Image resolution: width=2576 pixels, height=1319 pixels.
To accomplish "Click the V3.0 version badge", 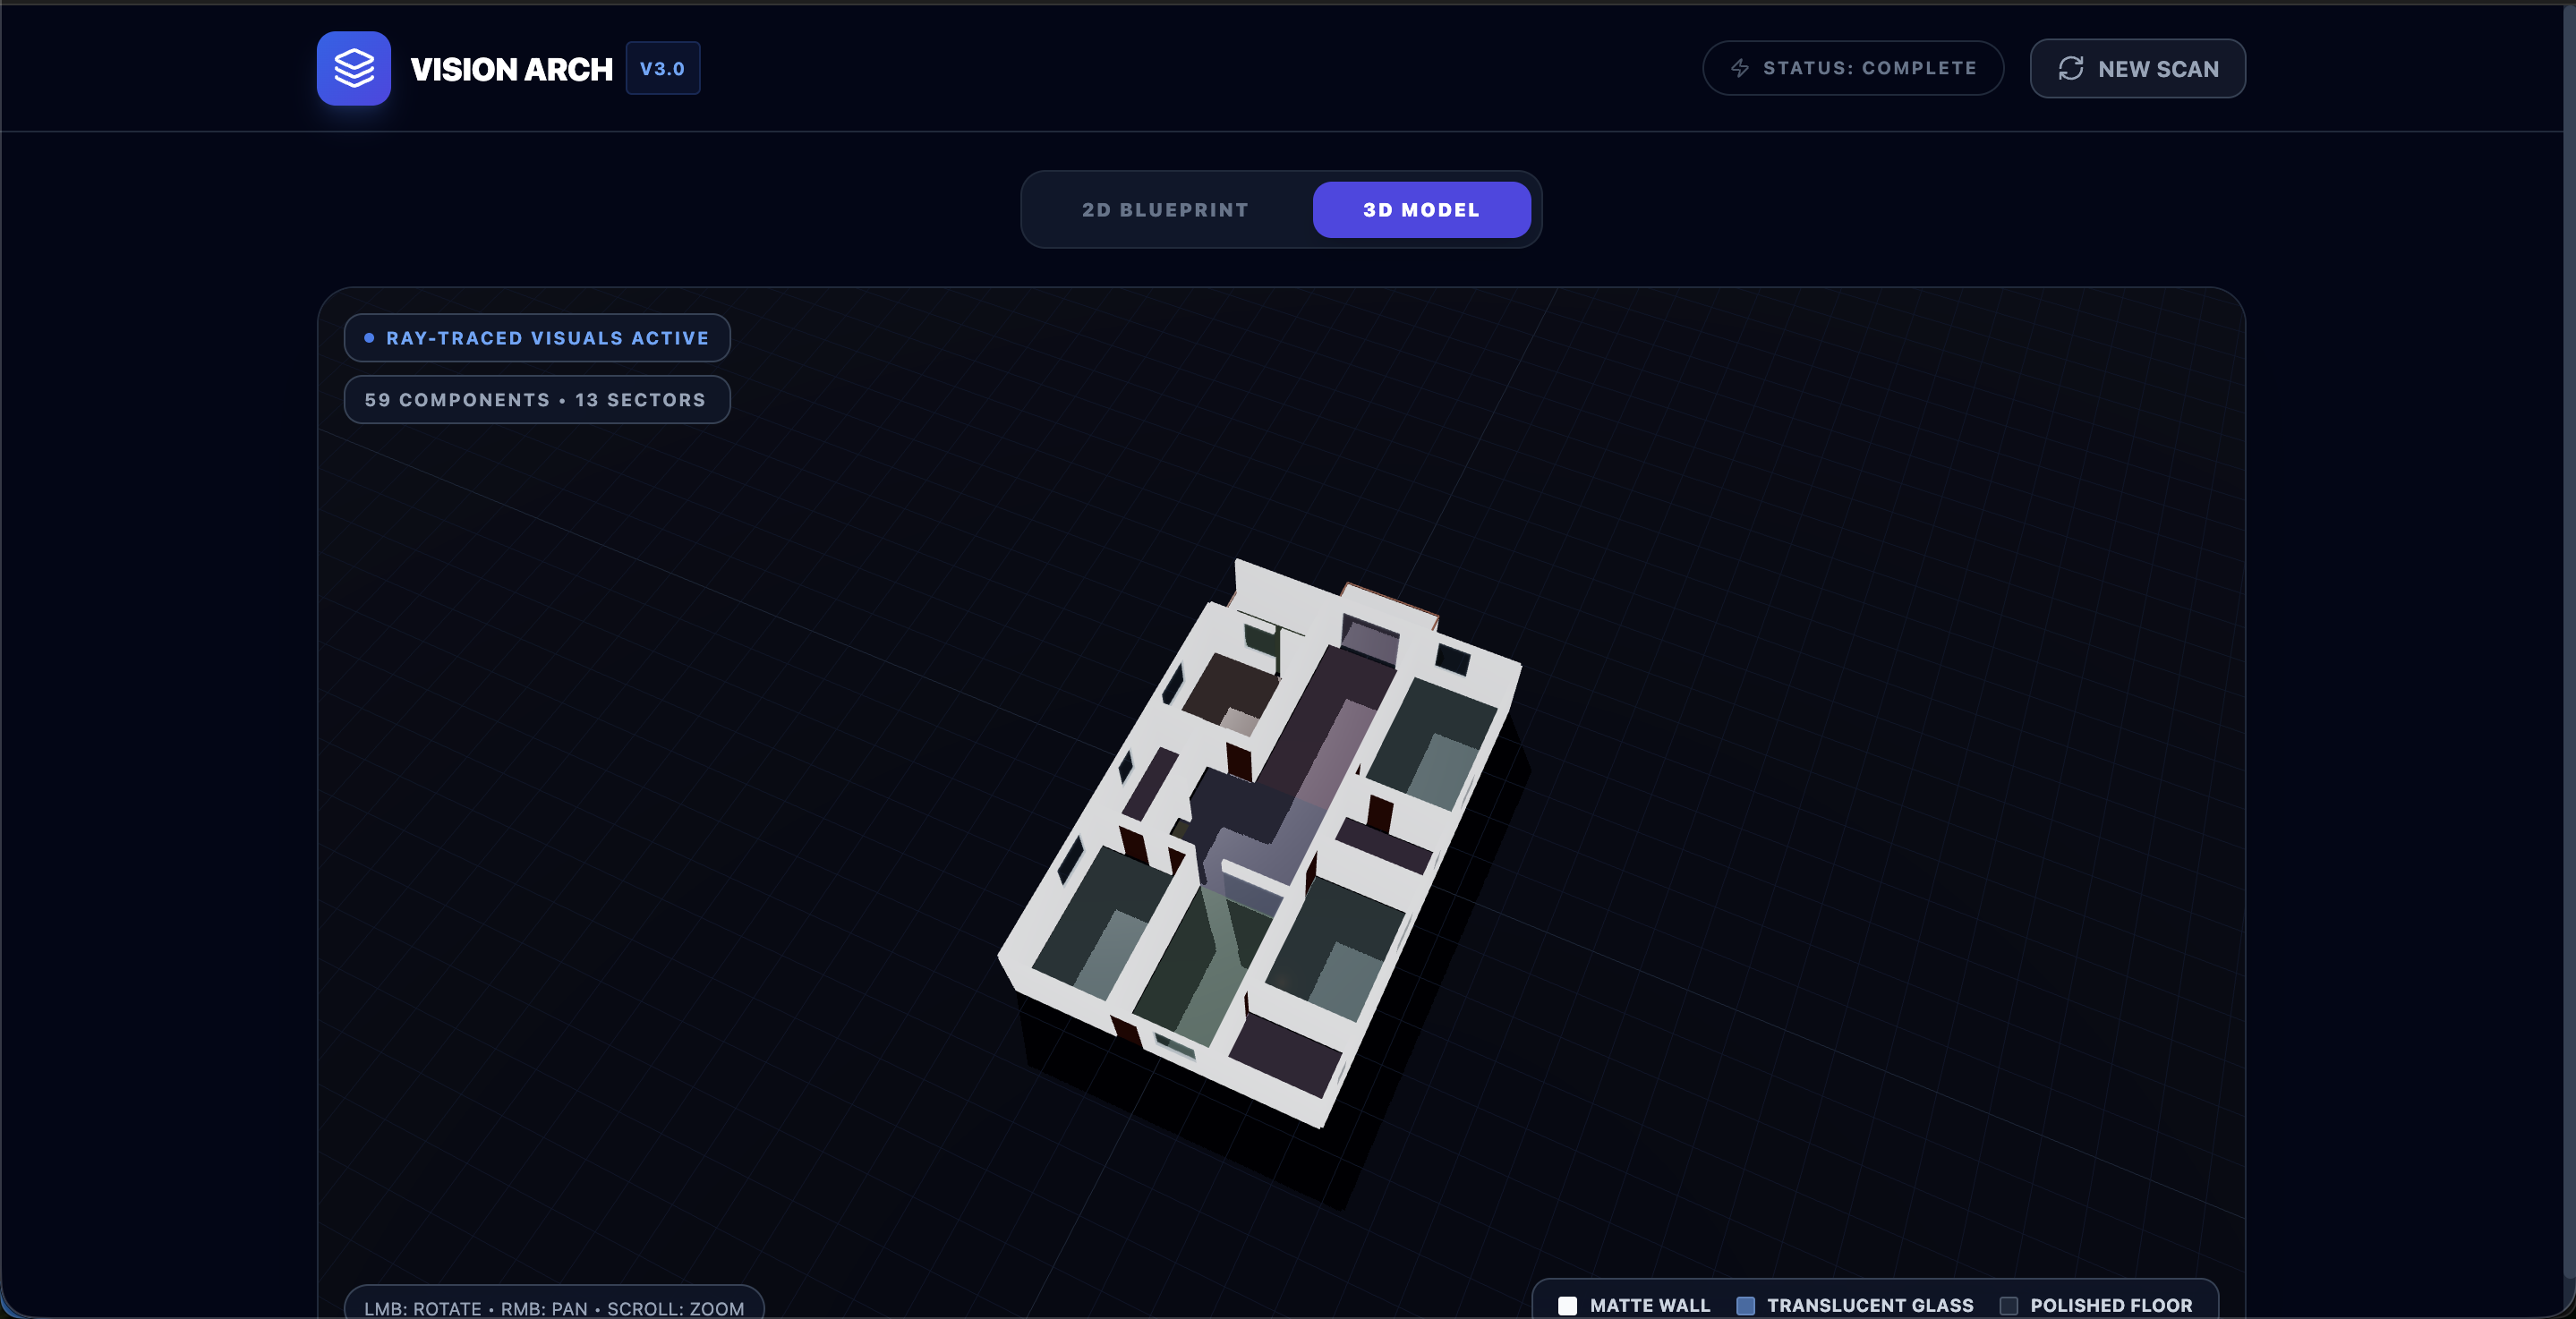I will pos(662,68).
